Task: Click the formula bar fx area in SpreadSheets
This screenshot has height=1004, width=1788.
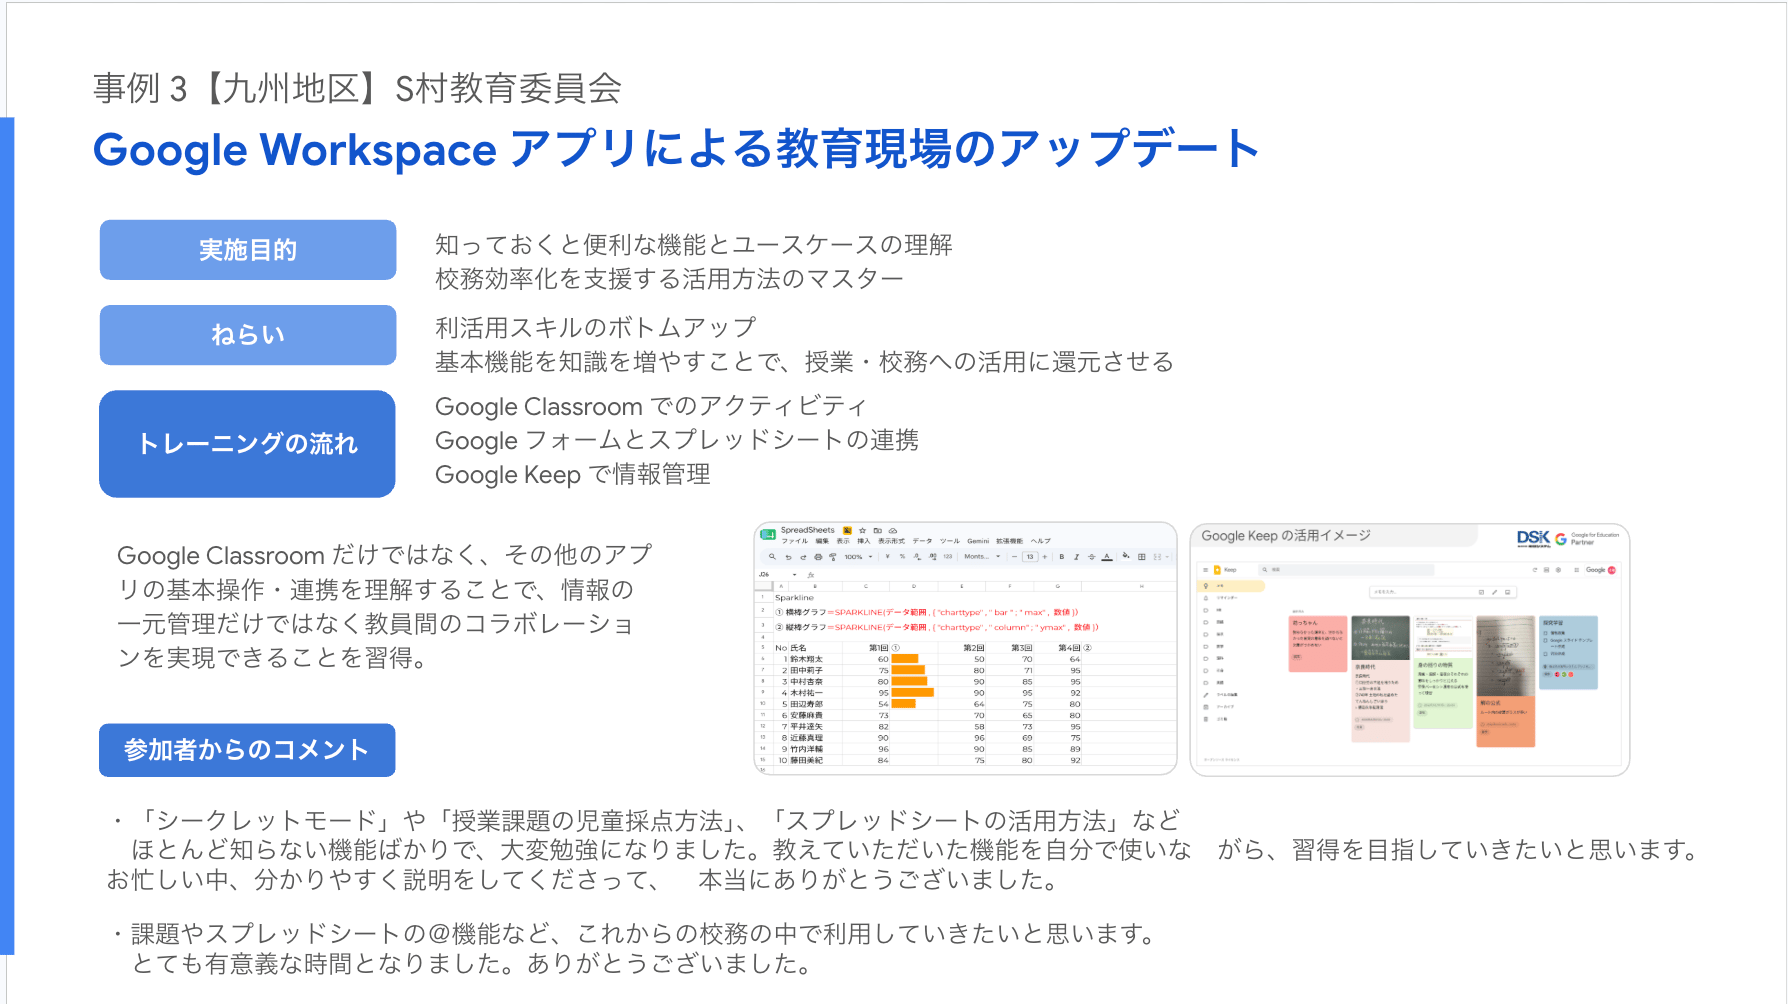Action: 810,575
